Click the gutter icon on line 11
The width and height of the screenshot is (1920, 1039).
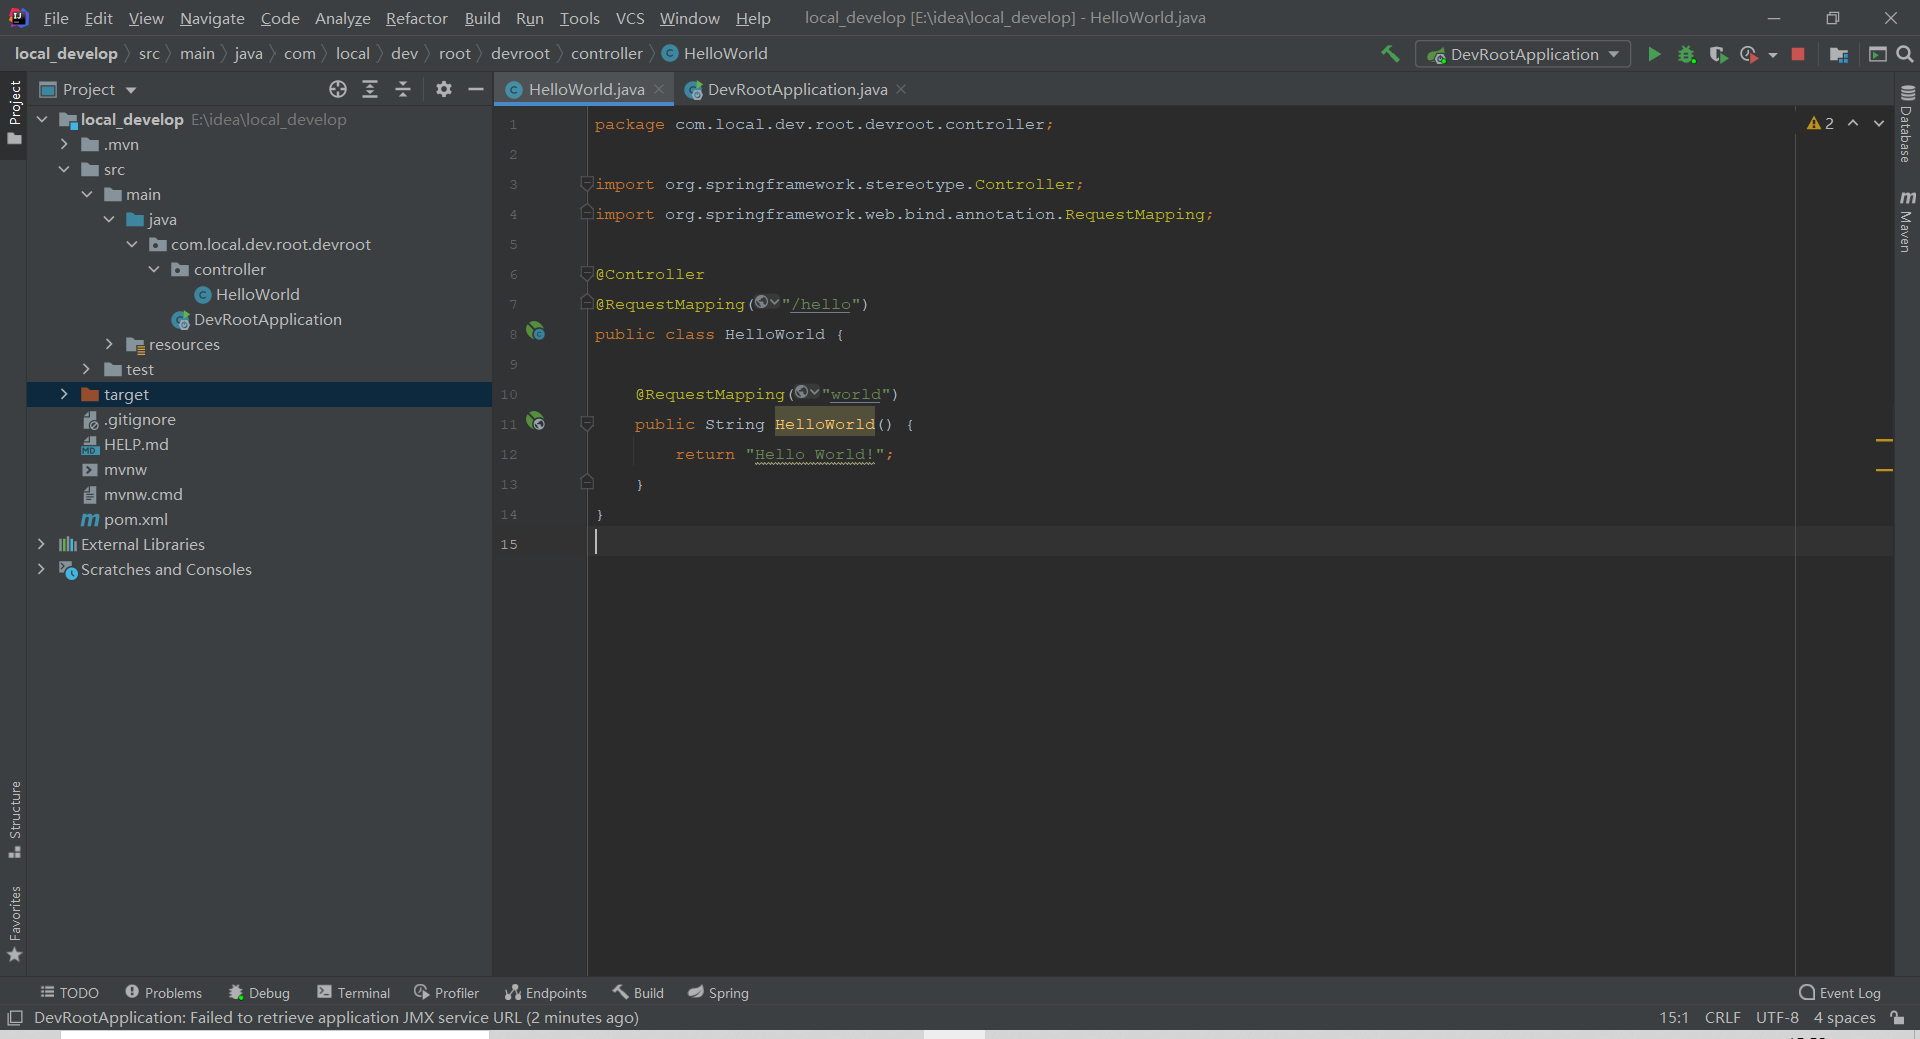(x=536, y=421)
